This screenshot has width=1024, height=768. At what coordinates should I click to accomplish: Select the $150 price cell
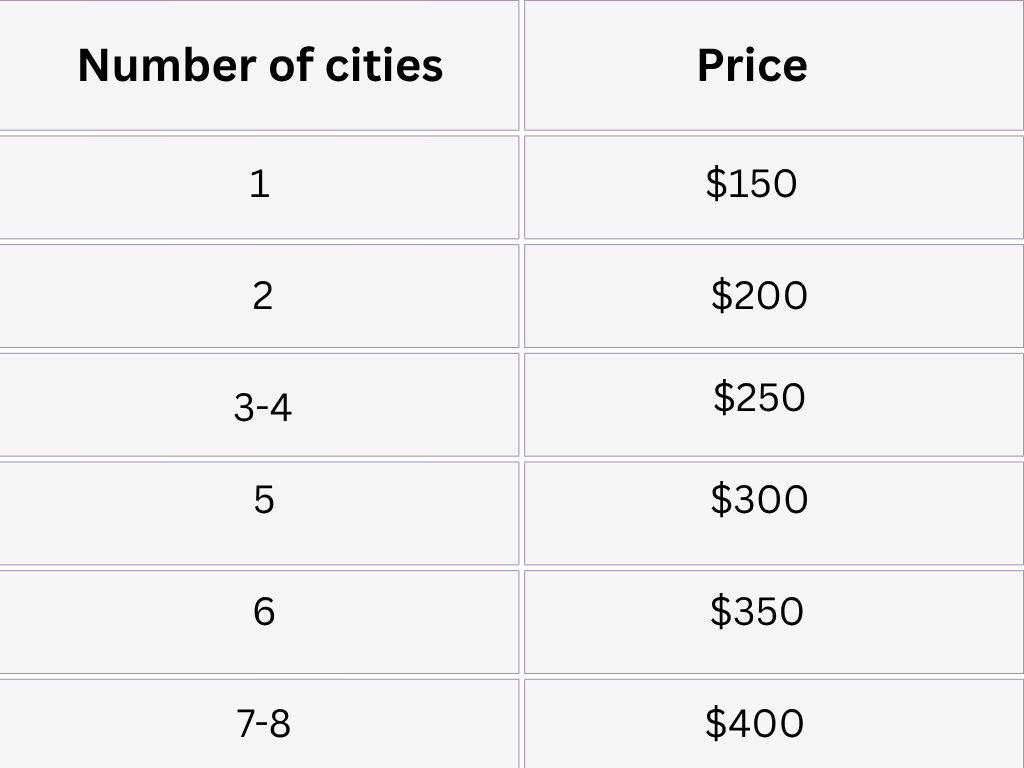tap(751, 184)
